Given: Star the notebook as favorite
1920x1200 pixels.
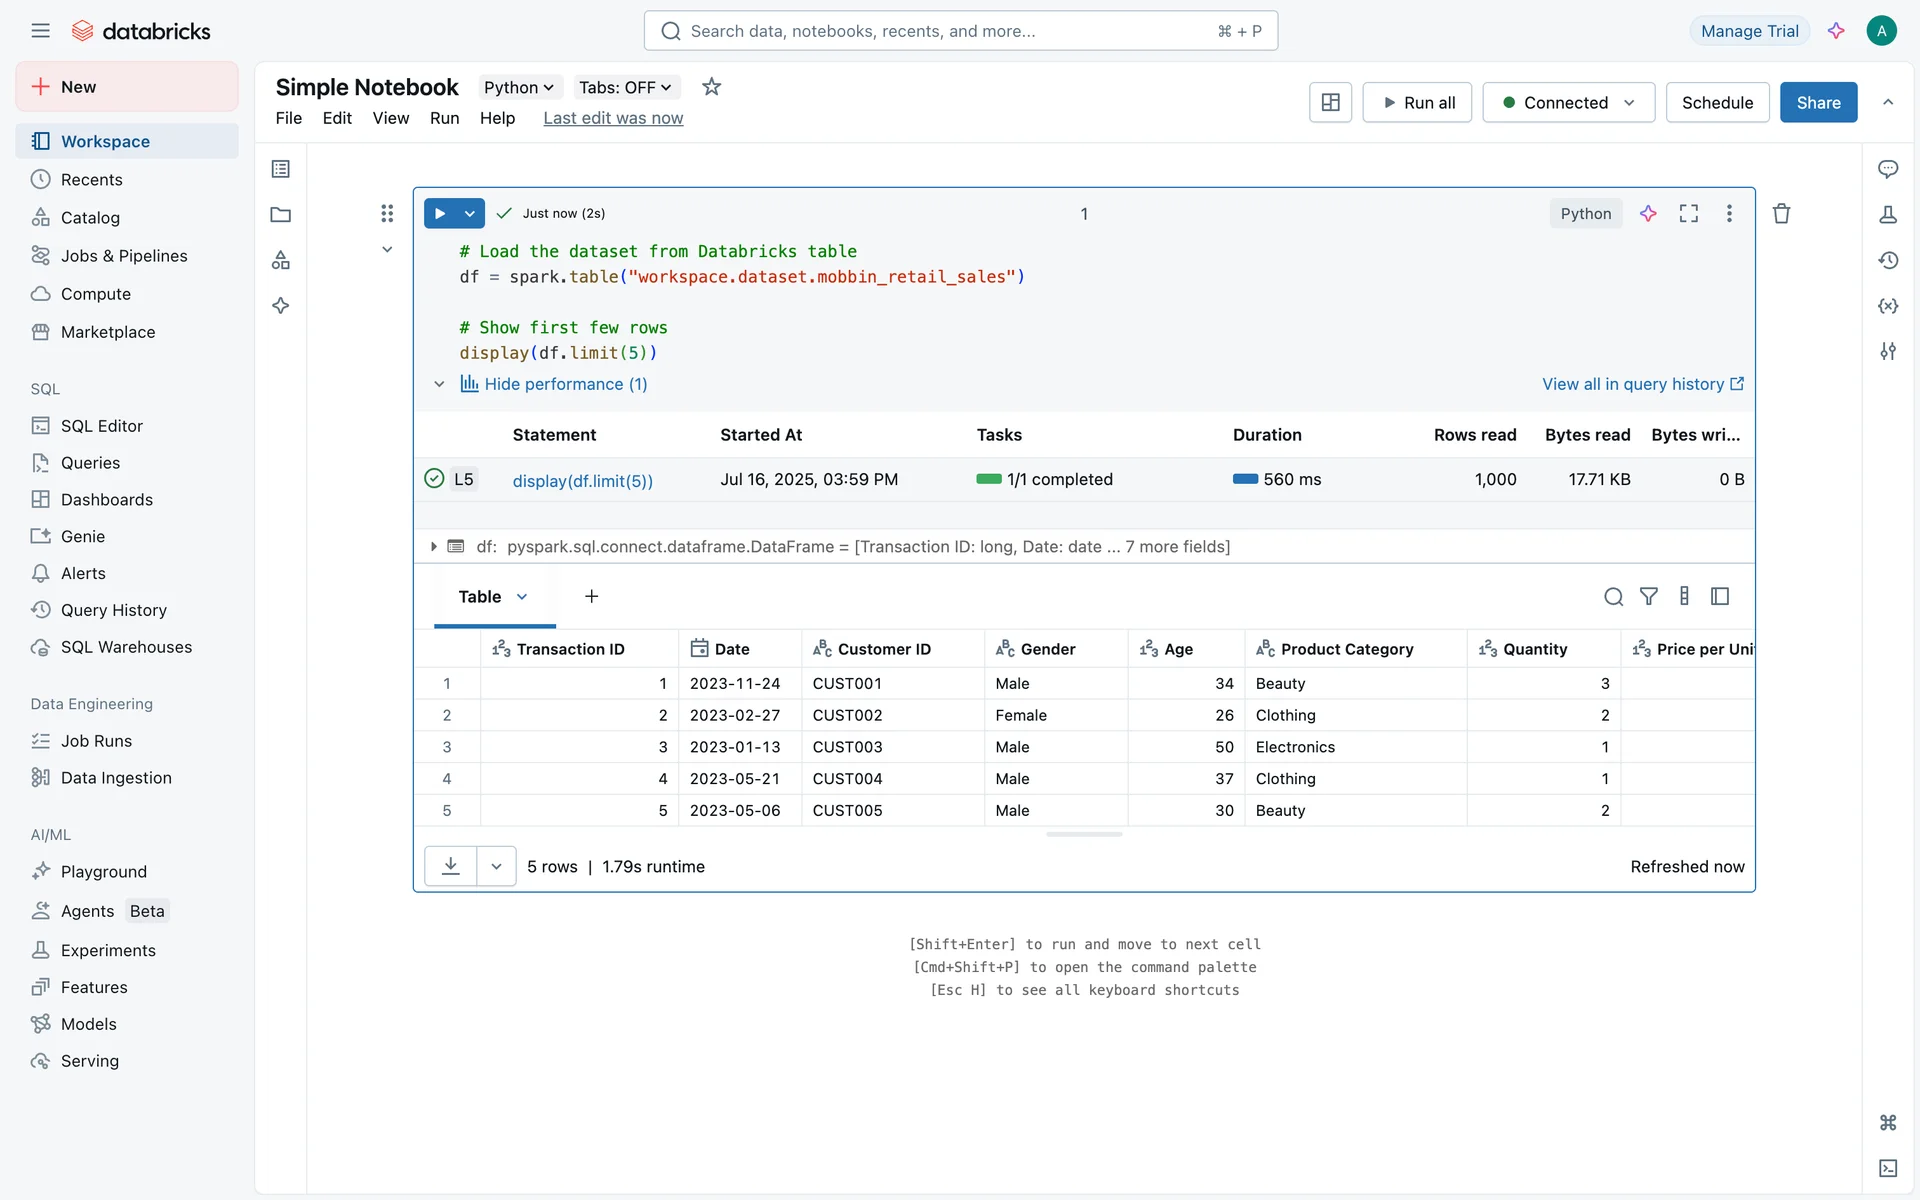Looking at the screenshot, I should 711,87.
